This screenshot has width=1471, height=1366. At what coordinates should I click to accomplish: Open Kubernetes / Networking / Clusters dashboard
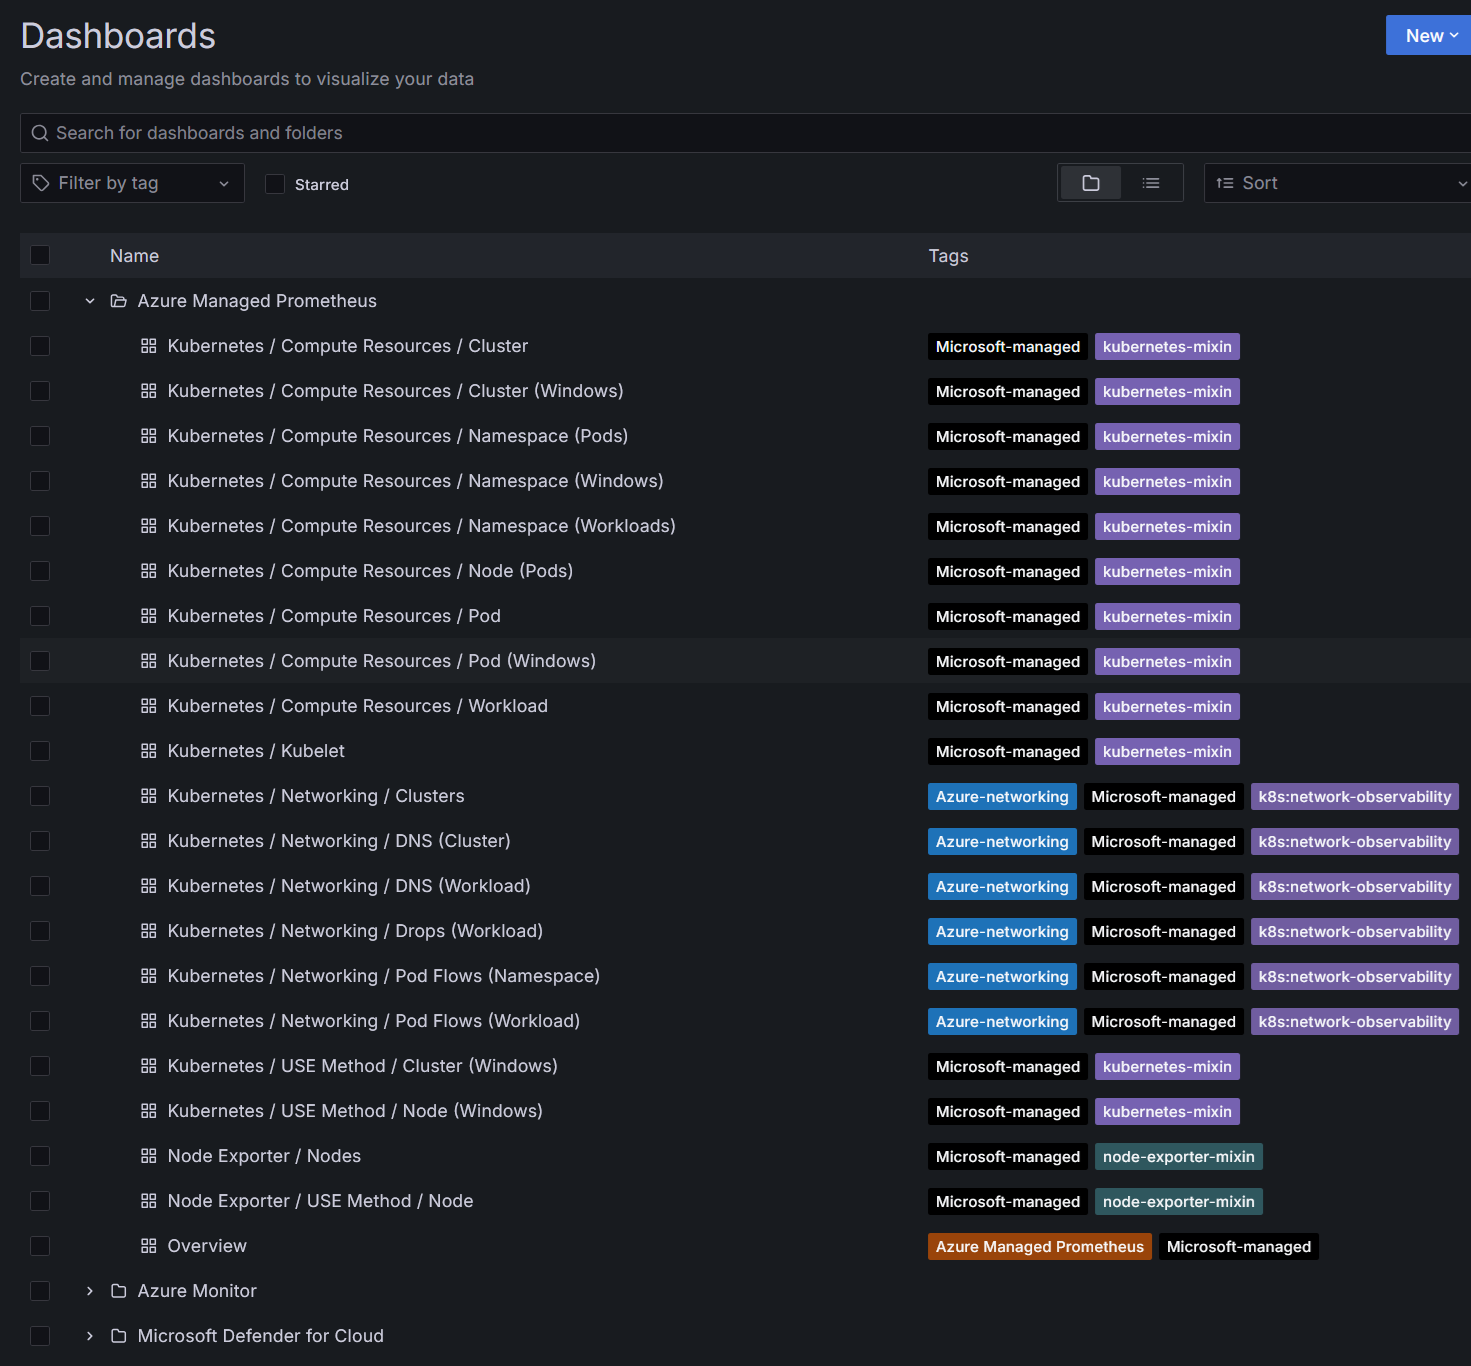point(316,796)
